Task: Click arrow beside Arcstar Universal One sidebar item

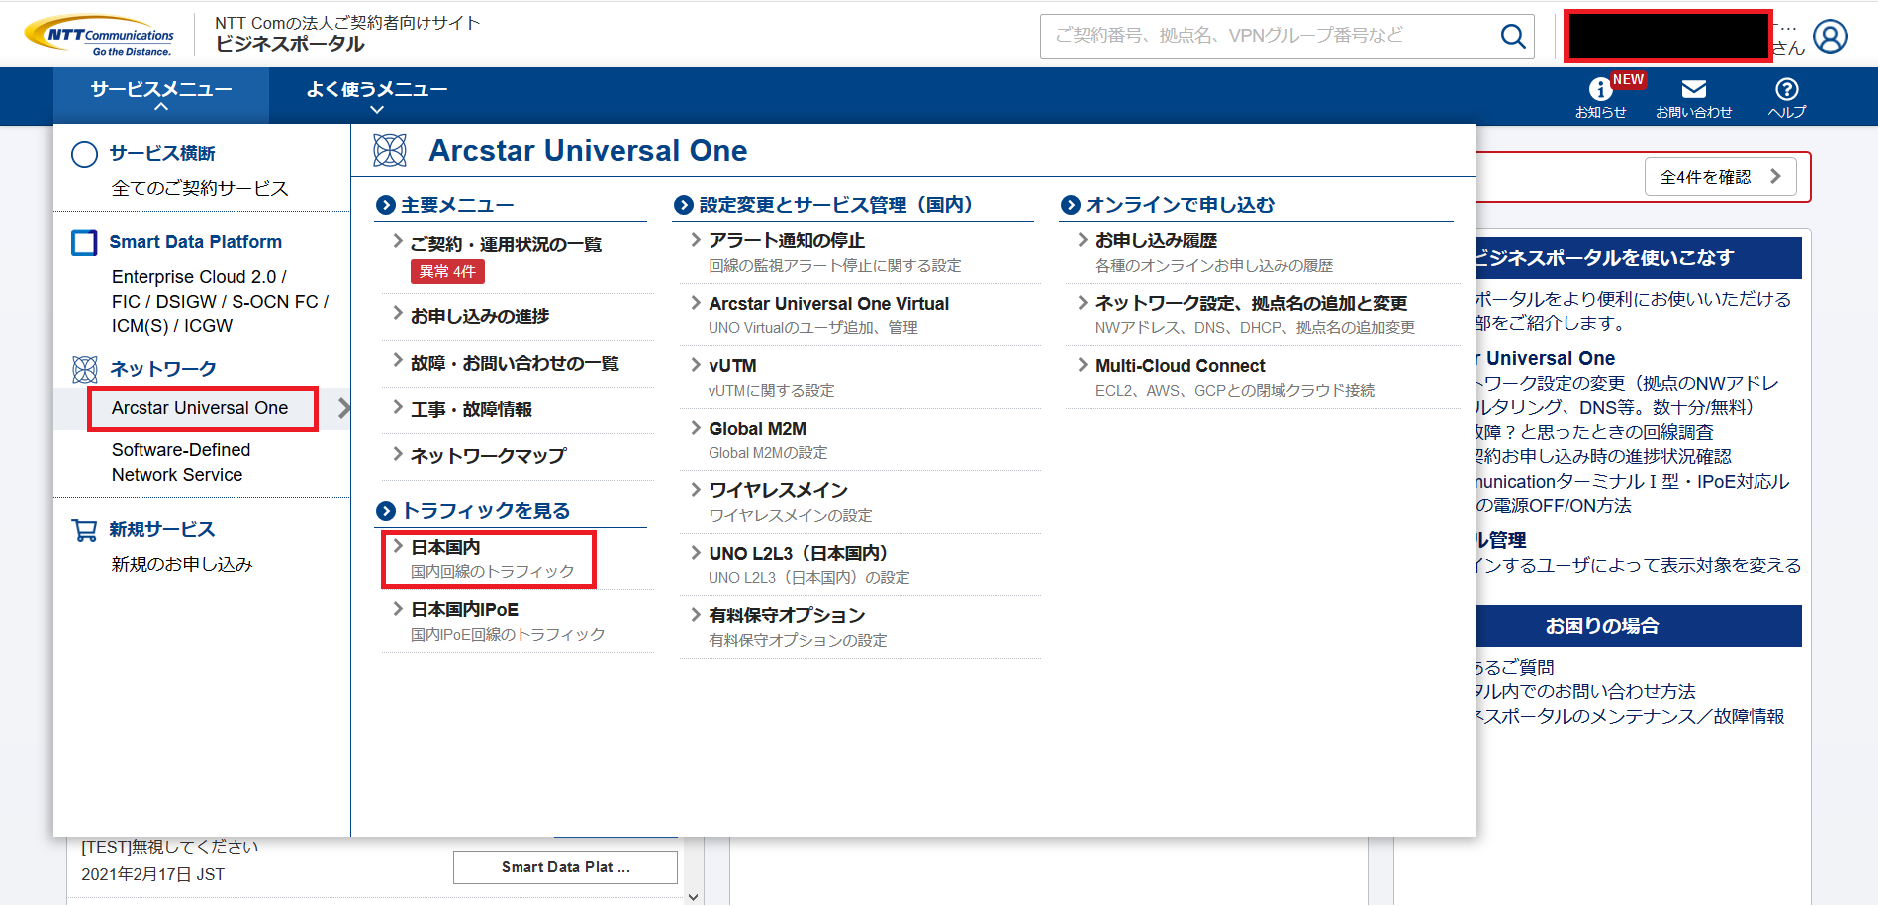Action: point(343,408)
